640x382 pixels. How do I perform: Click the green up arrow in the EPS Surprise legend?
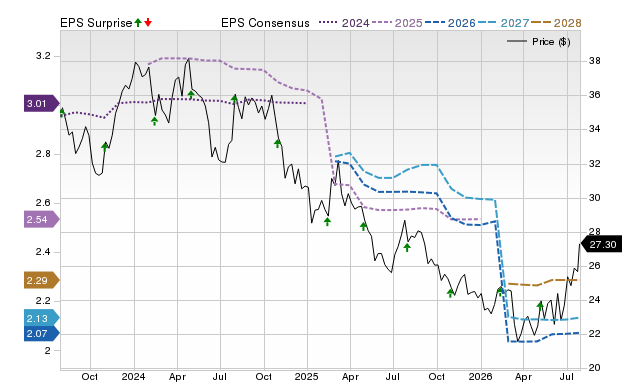138,23
